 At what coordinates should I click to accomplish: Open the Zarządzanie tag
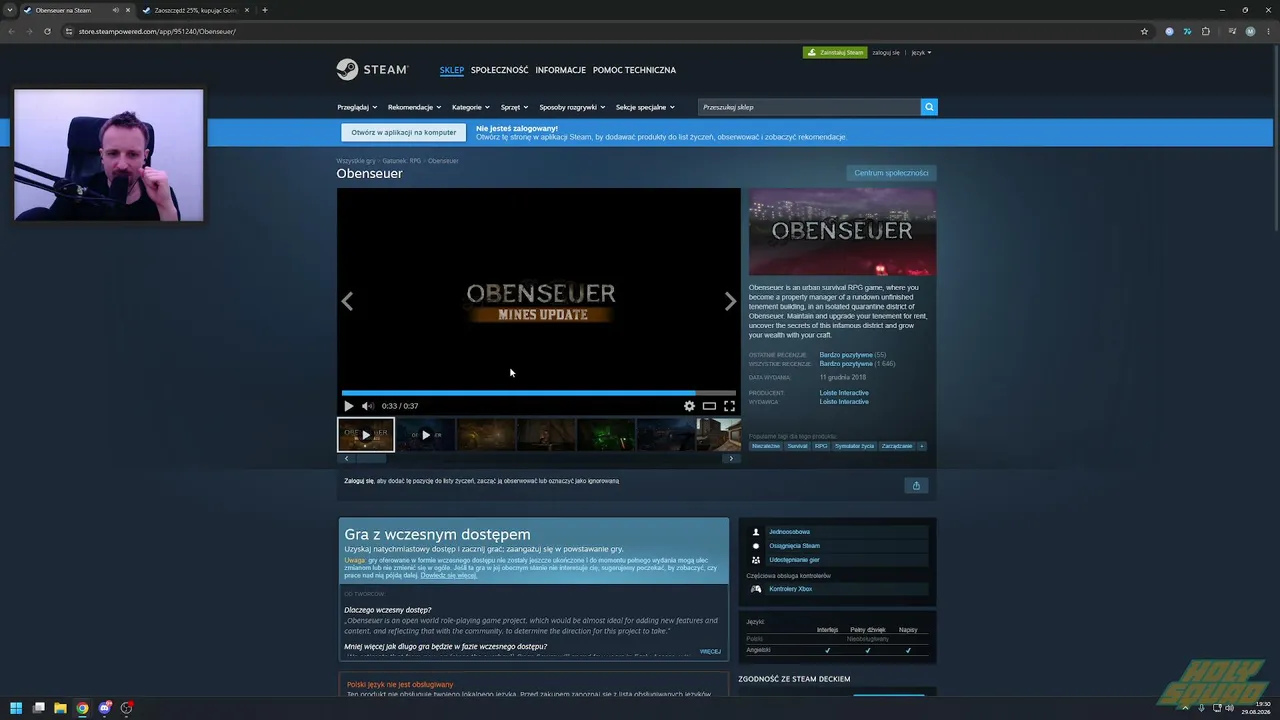pyautogui.click(x=897, y=446)
